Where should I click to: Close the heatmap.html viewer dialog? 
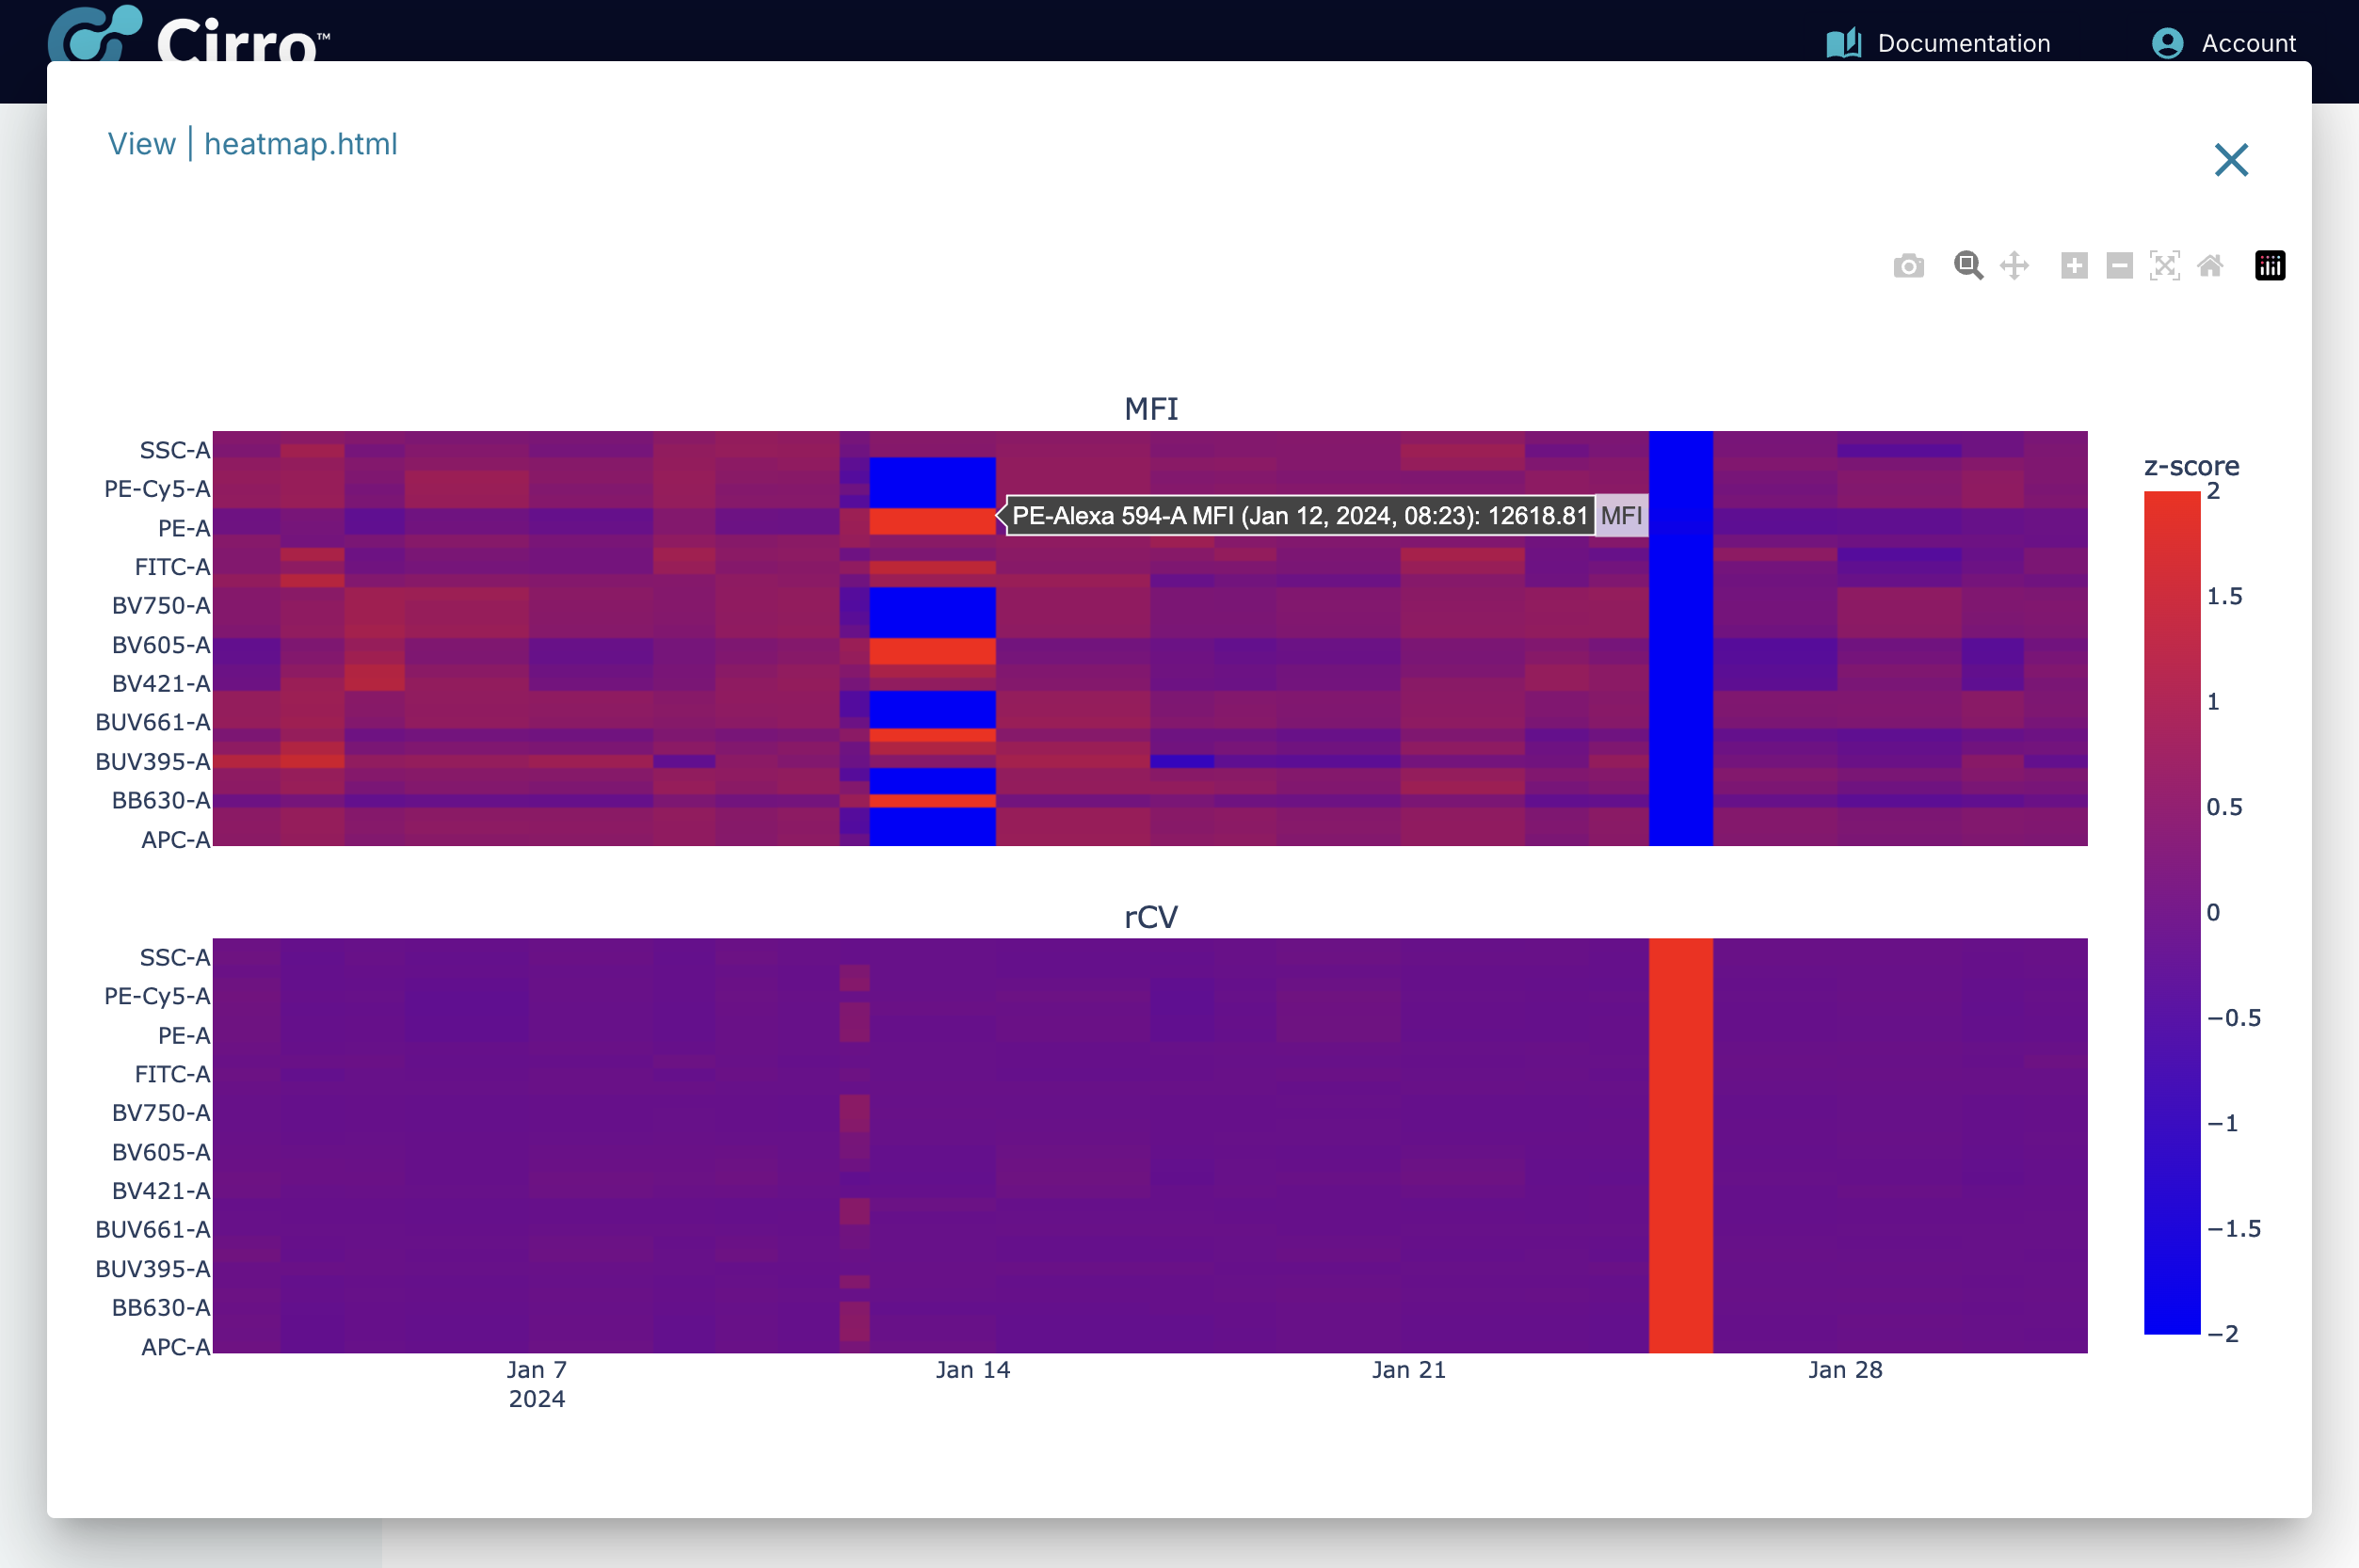point(2231,160)
